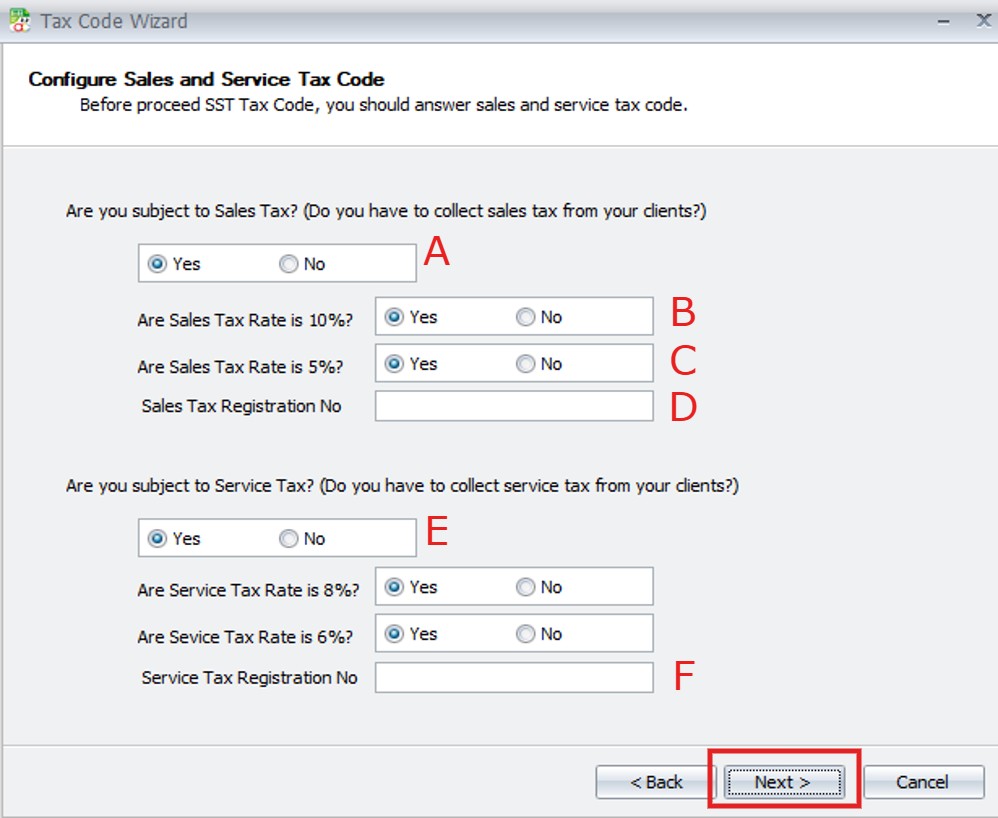
Task: Cancel the Tax Code Wizard
Action: [921, 782]
